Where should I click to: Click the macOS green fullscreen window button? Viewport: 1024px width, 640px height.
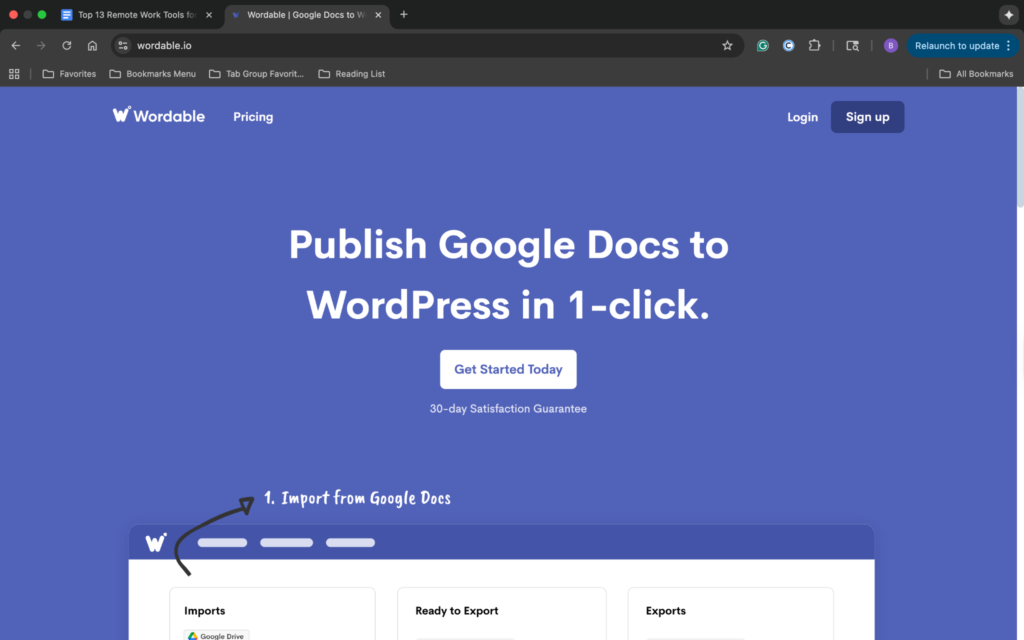pos(42,14)
